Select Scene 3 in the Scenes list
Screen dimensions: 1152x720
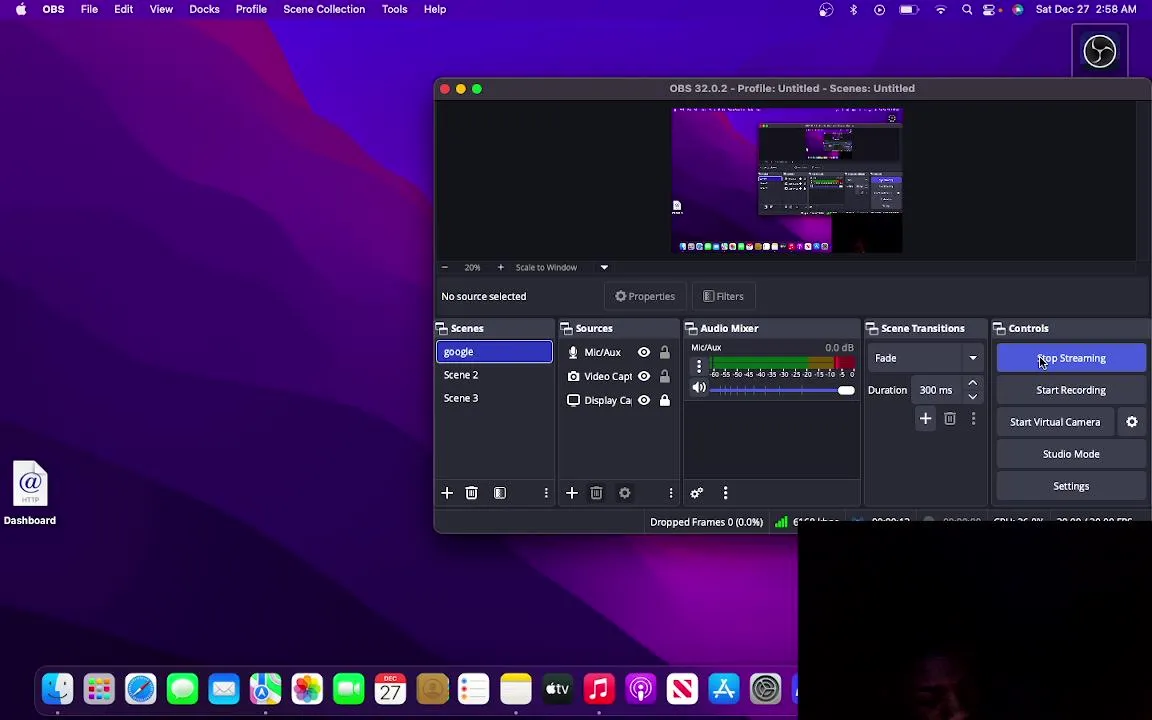click(494, 398)
